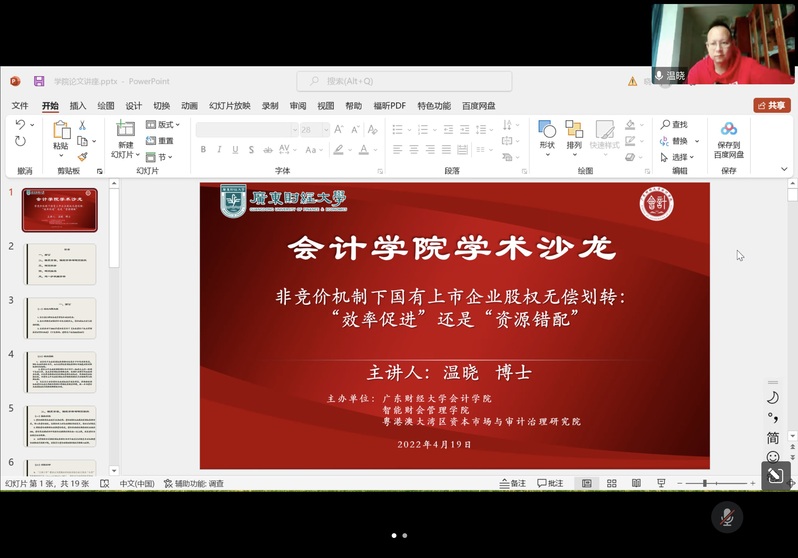Image resolution: width=798 pixels, height=558 pixels.
Task: Unmute the microphone at bottom right
Action: [x=727, y=517]
